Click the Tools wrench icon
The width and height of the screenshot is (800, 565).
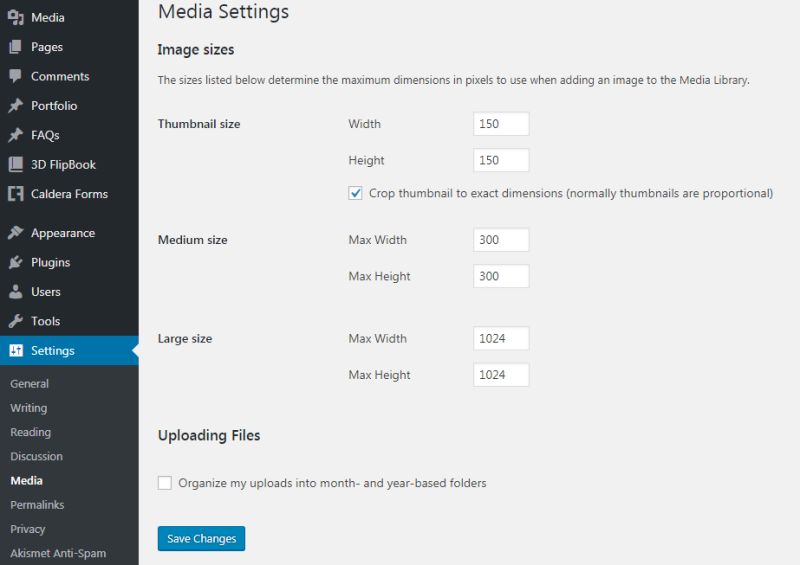coord(16,321)
